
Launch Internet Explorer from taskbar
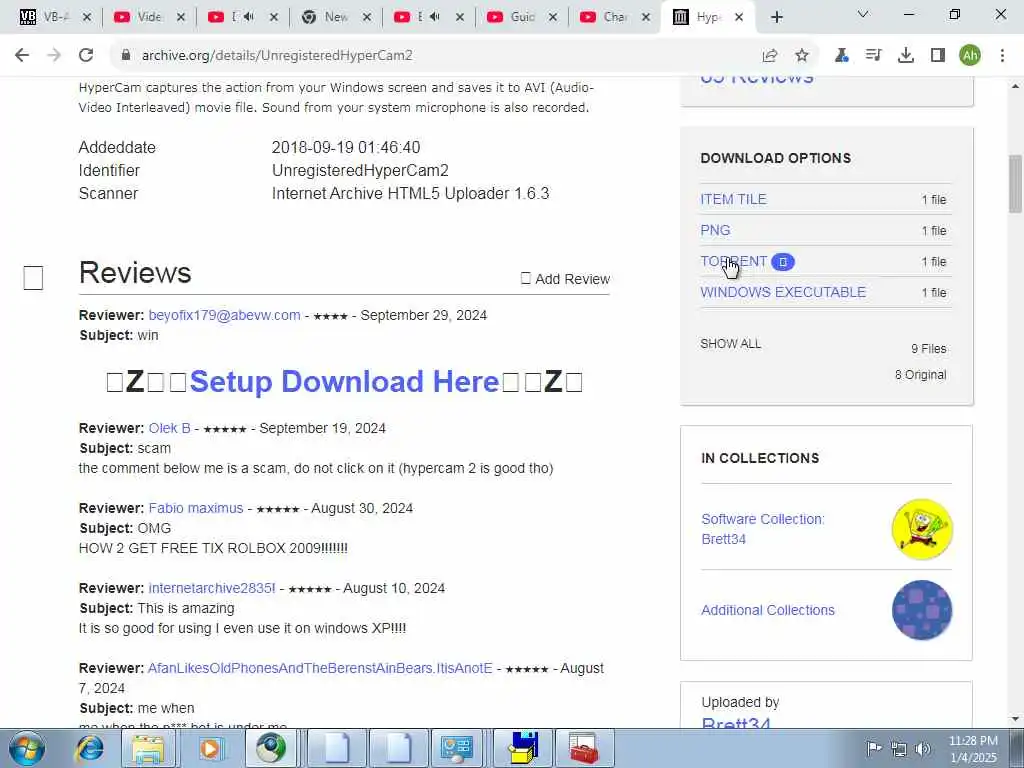coord(89,748)
